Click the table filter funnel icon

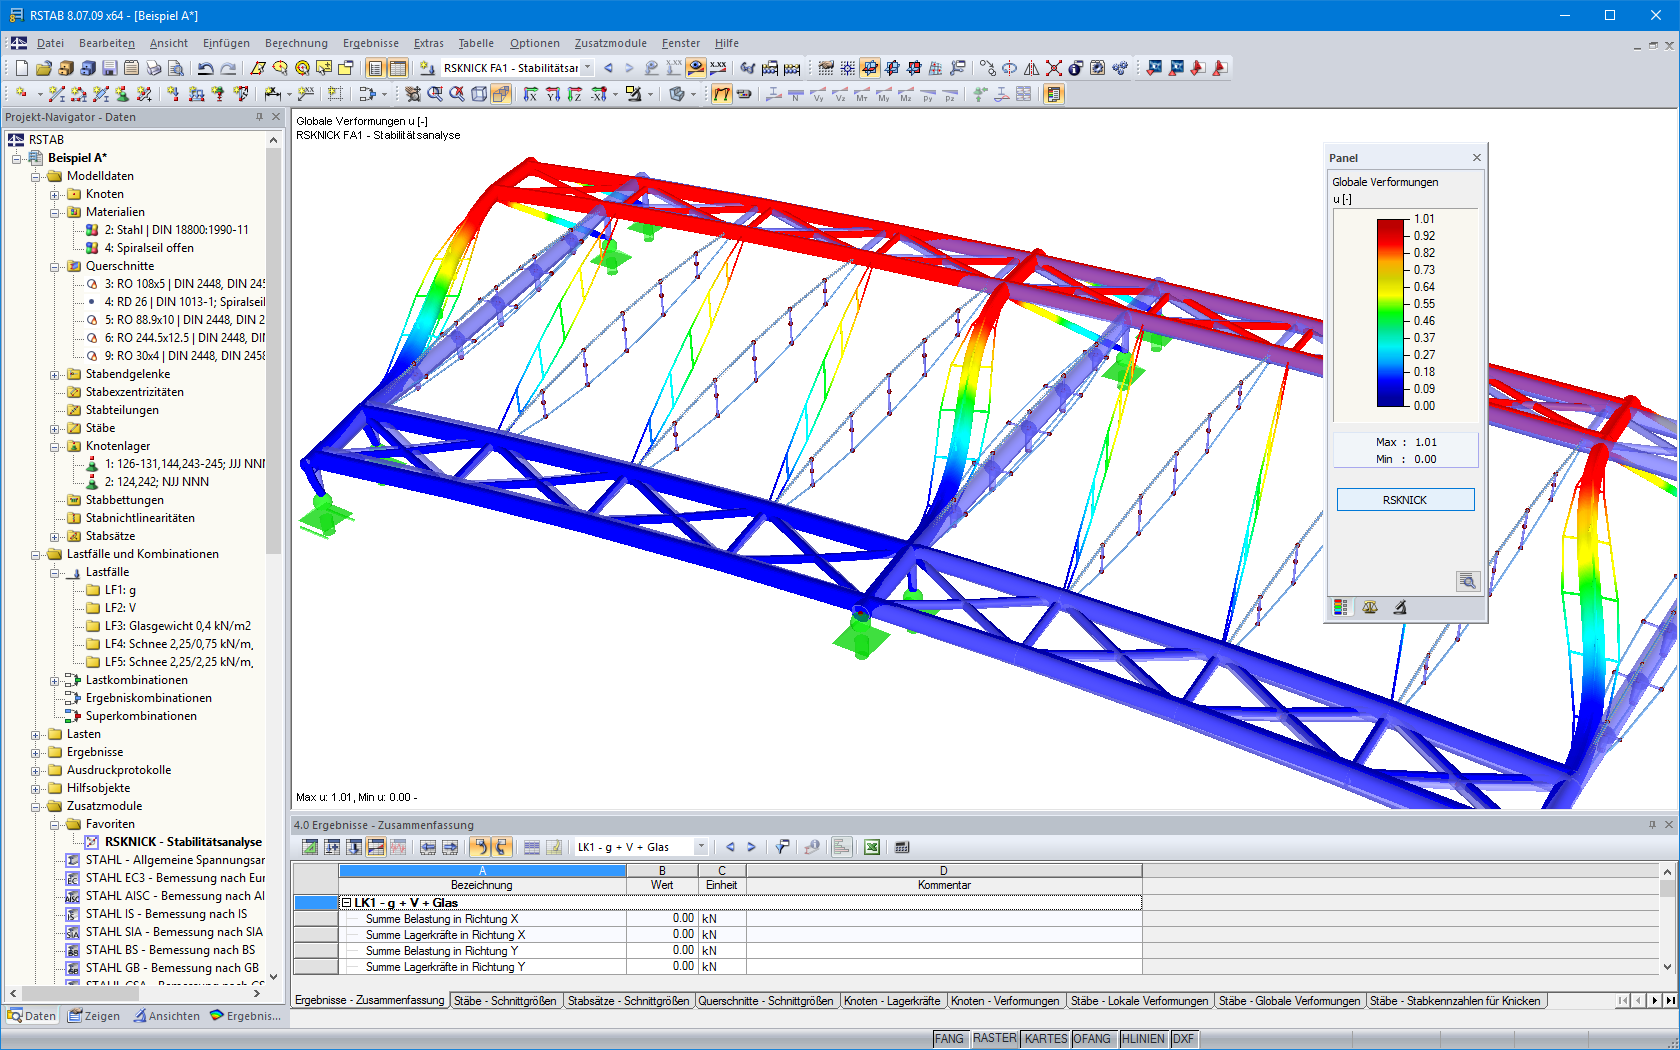(782, 847)
